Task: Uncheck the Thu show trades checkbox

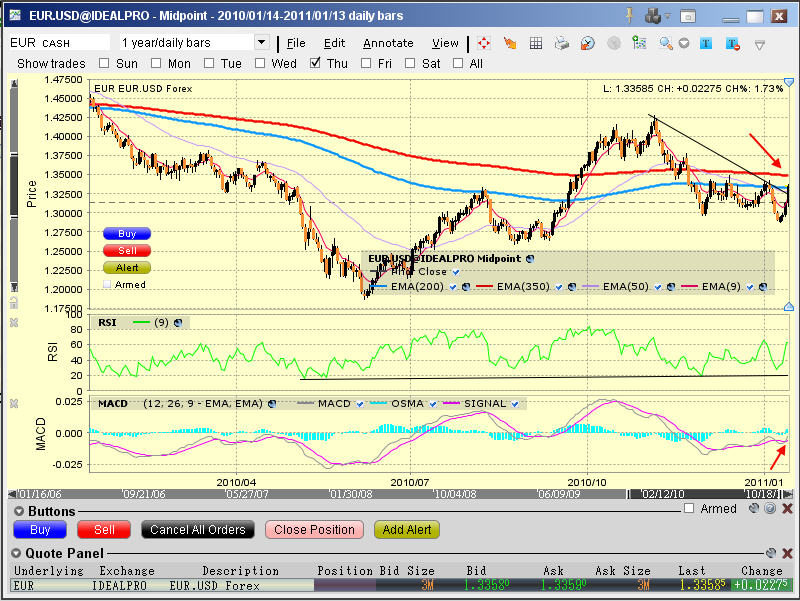Action: click(x=316, y=63)
